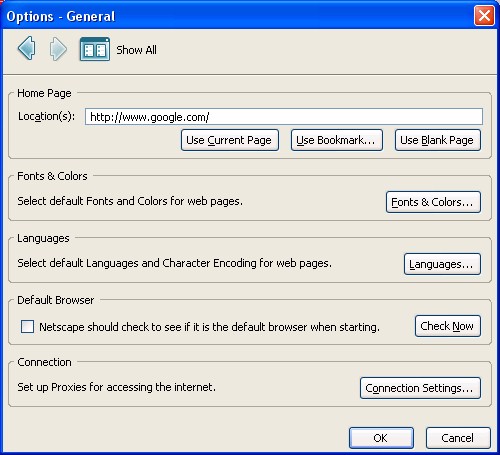Click the Location(s) field label
This screenshot has width=500, height=455.
pos(47,116)
